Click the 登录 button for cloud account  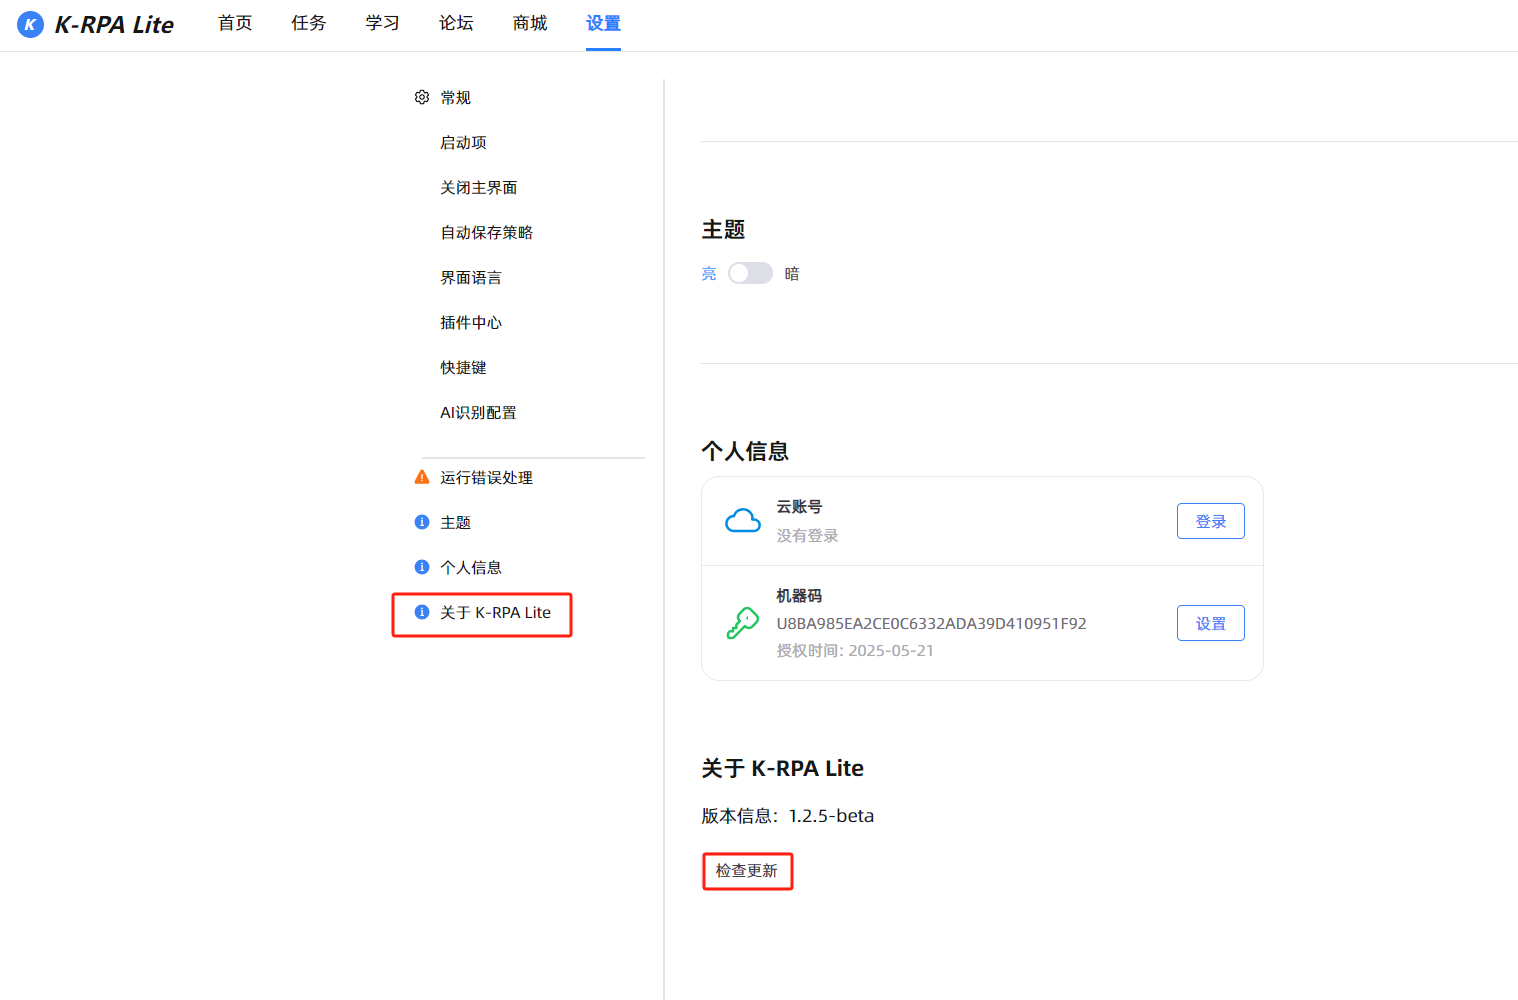(x=1211, y=521)
